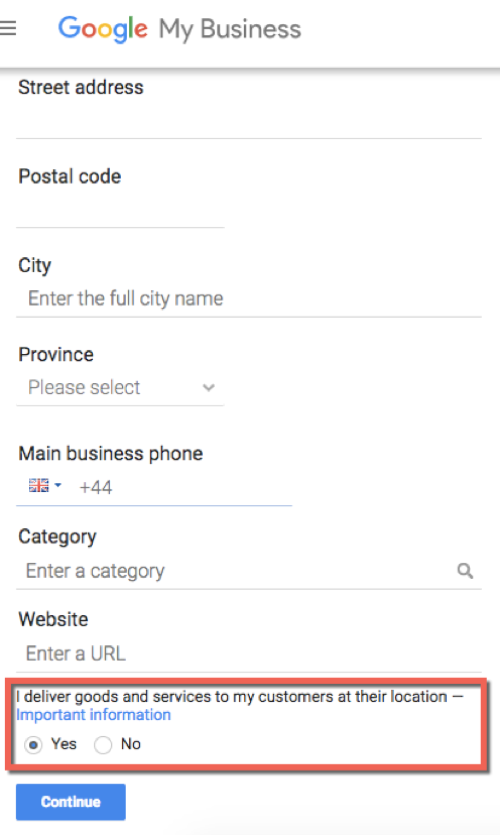Expand the Province chevron arrow
500x835 pixels.
point(209,388)
